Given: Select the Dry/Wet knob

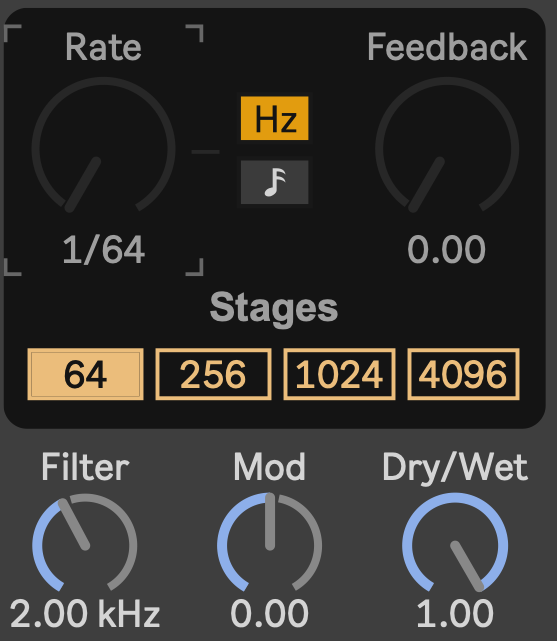Looking at the screenshot, I should click(x=455, y=543).
